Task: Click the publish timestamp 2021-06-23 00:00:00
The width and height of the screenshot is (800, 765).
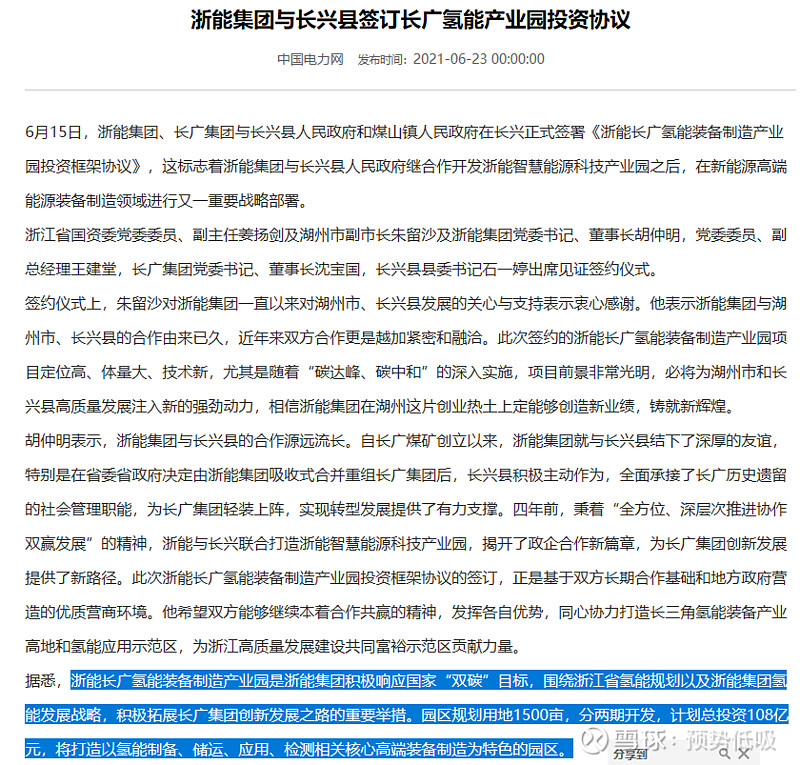Action: (x=479, y=59)
